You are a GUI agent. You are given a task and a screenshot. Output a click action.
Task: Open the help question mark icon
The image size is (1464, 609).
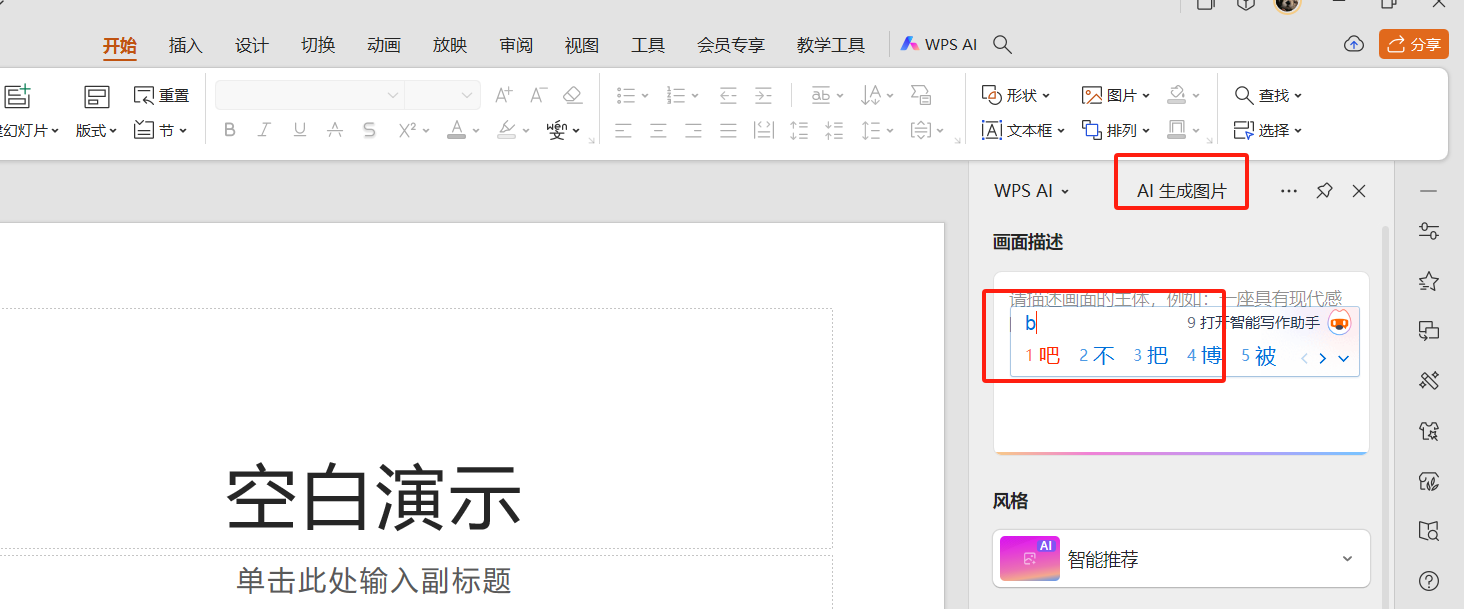1429,580
